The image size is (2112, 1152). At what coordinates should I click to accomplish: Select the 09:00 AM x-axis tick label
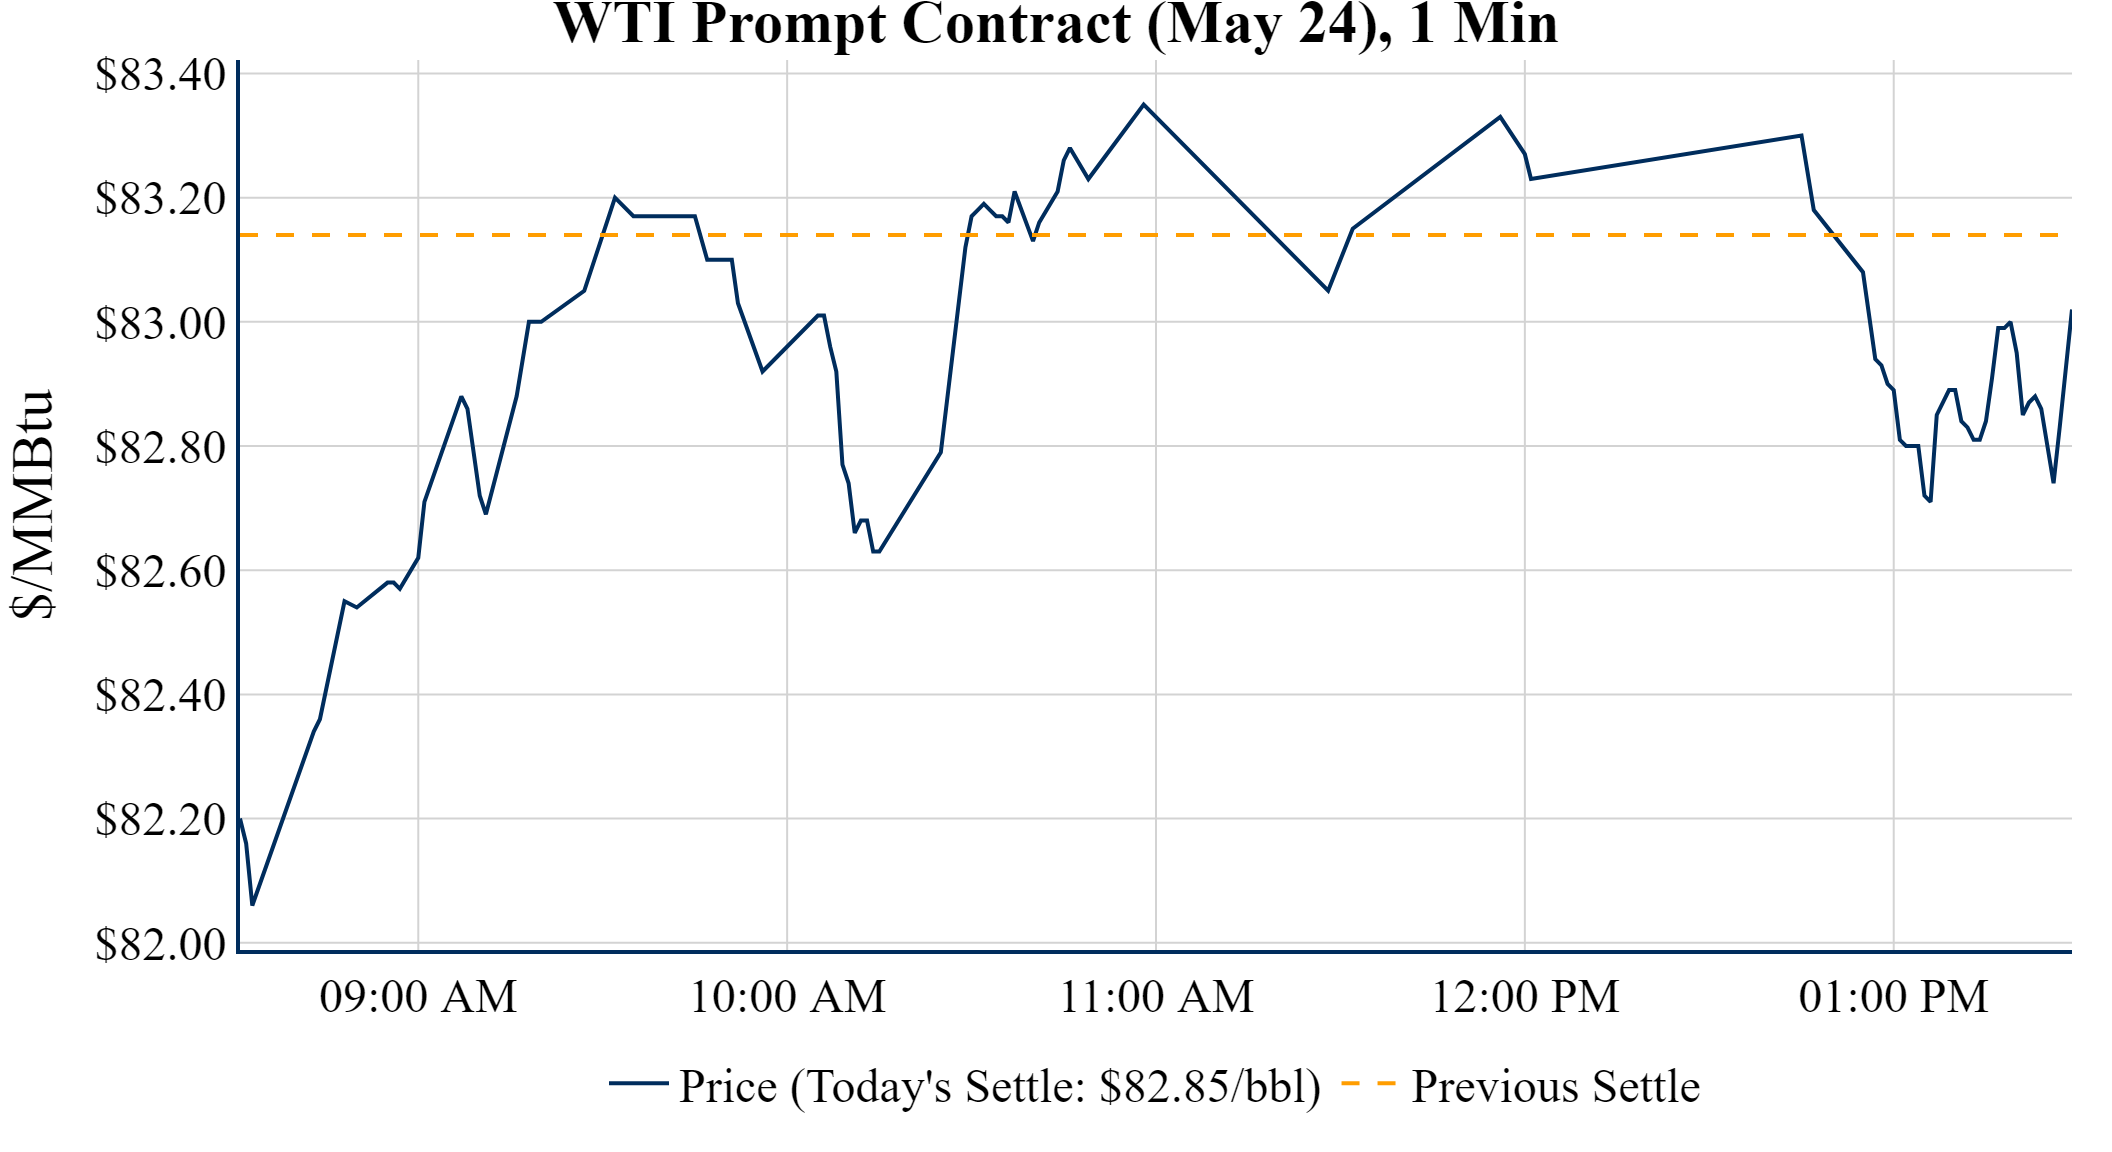coord(418,997)
